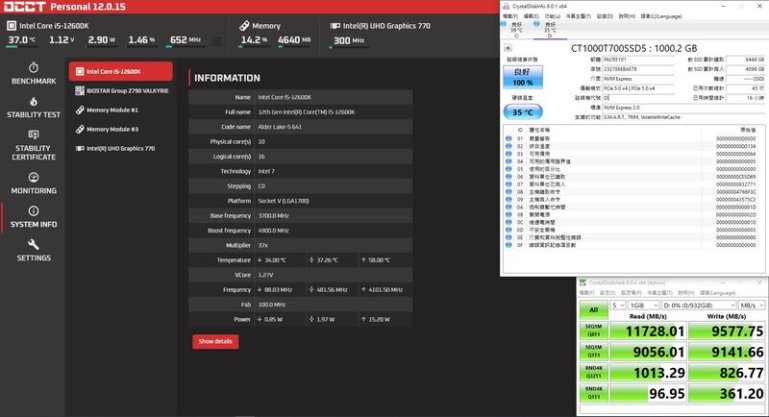Open the Stability Test flame icon

click(x=33, y=102)
